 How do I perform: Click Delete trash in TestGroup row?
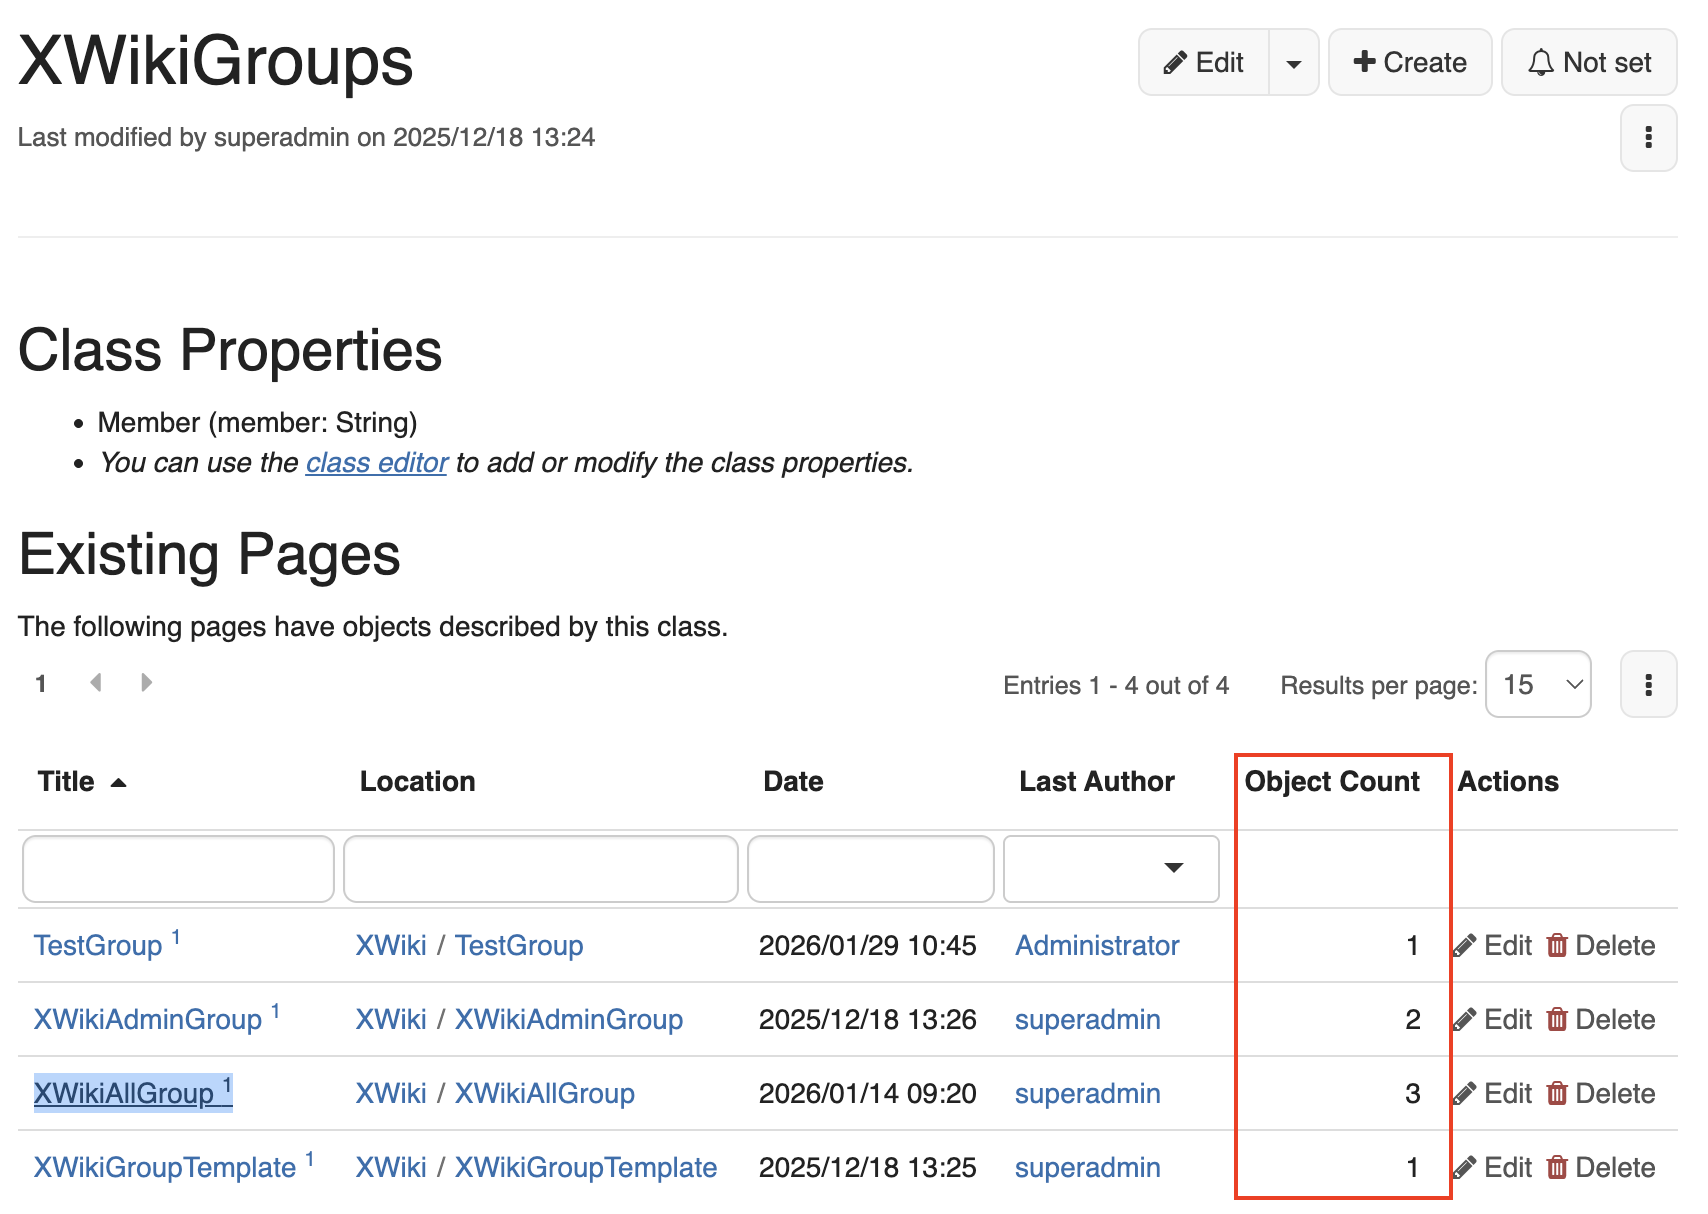(x=1600, y=945)
